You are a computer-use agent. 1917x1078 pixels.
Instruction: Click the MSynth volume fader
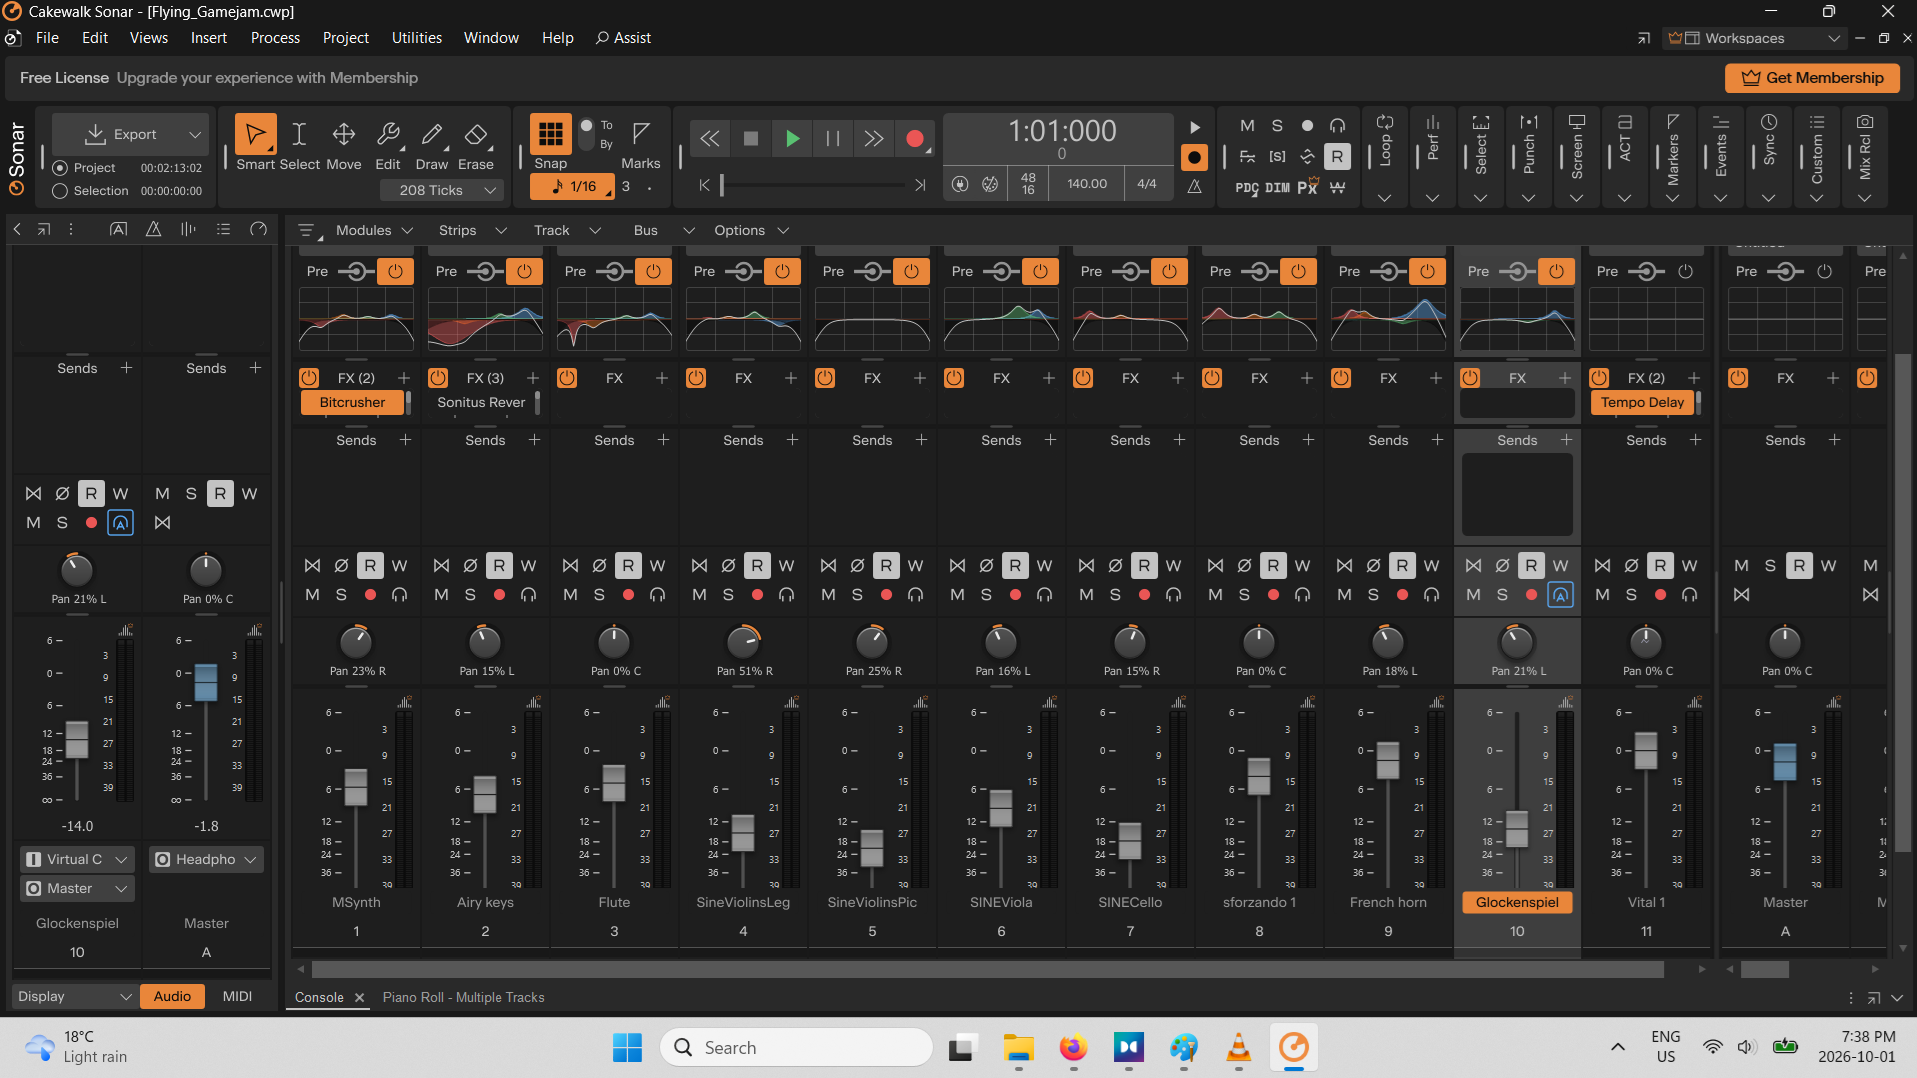356,788
